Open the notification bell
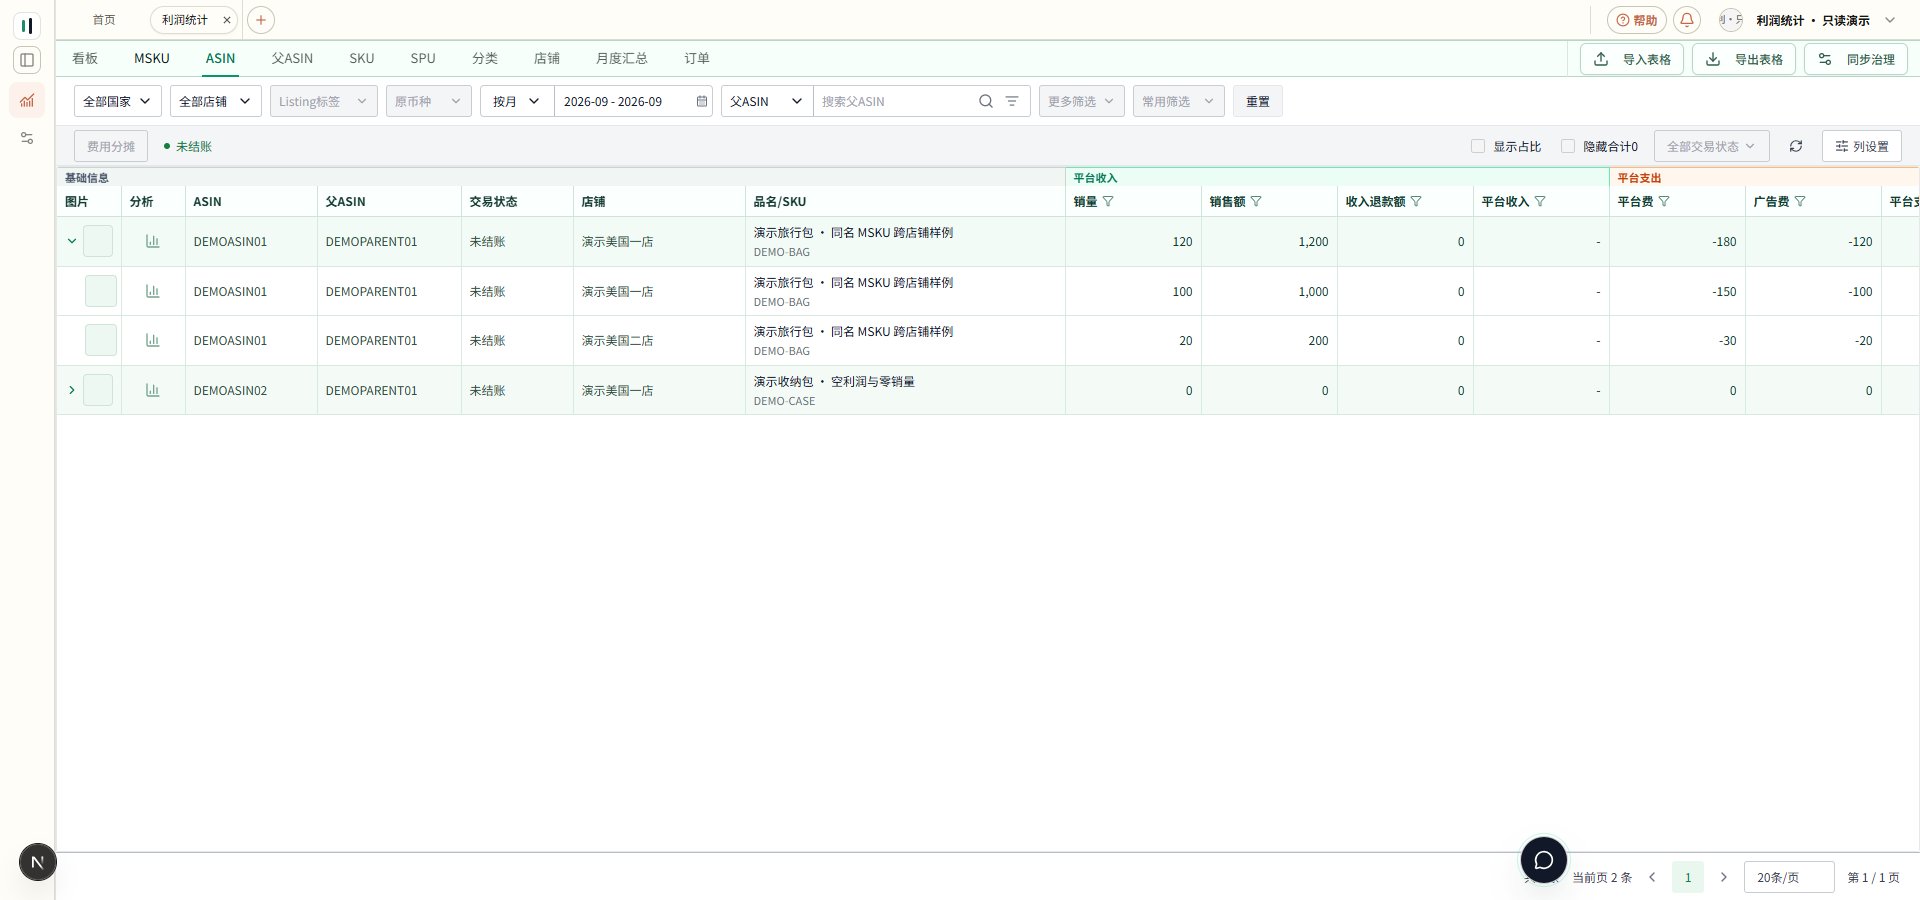Screen dimensions: 1920x900 (x=1687, y=20)
